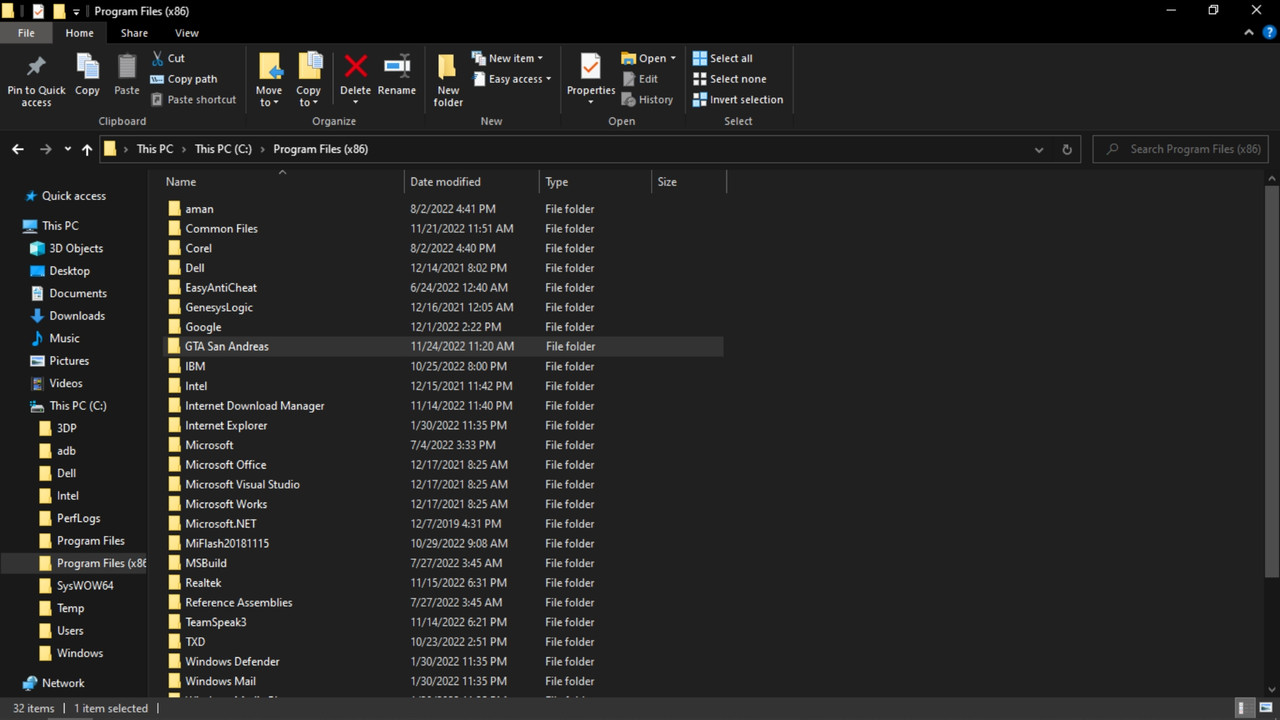Click Select none

click(x=729, y=79)
